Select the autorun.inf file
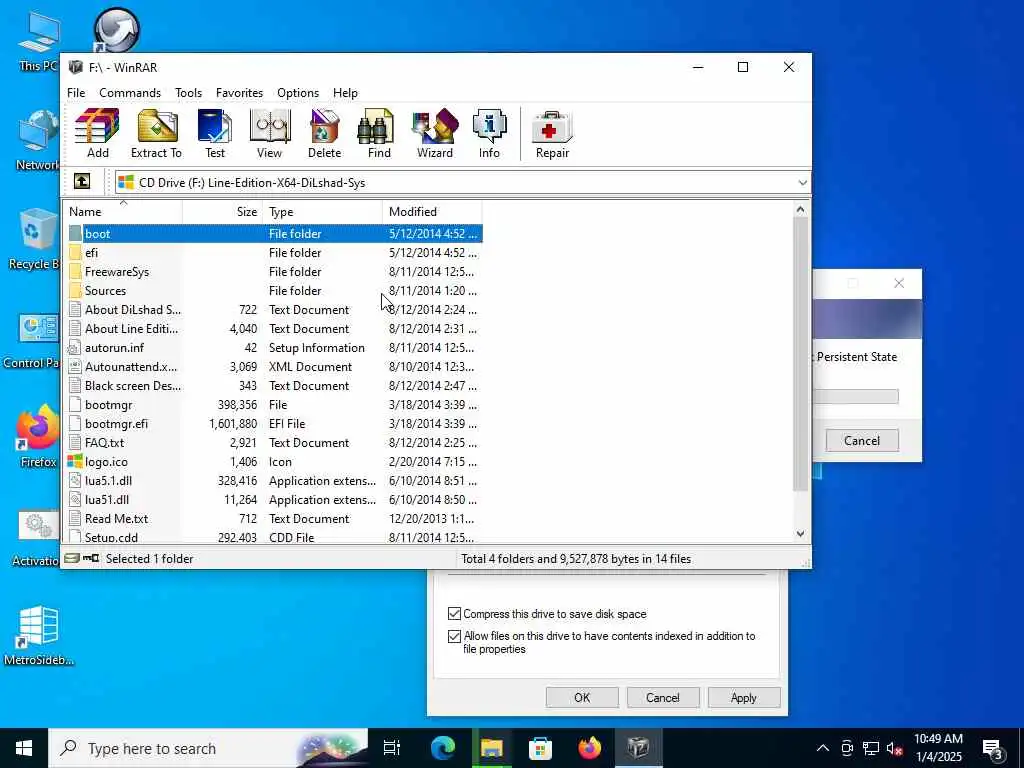 click(x=274, y=347)
